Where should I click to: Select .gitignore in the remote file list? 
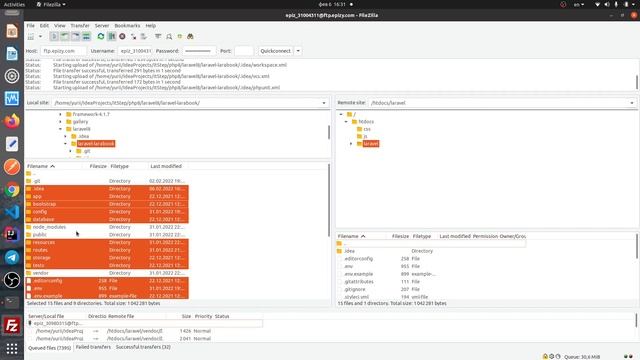(431, 289)
